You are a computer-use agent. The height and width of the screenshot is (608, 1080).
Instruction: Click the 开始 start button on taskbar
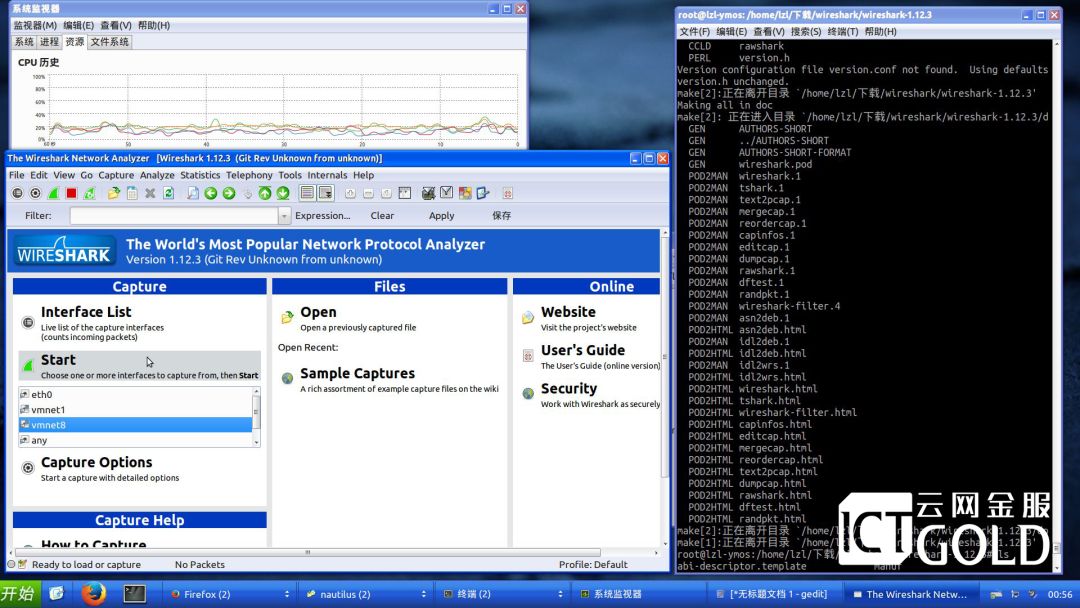click(x=19, y=594)
